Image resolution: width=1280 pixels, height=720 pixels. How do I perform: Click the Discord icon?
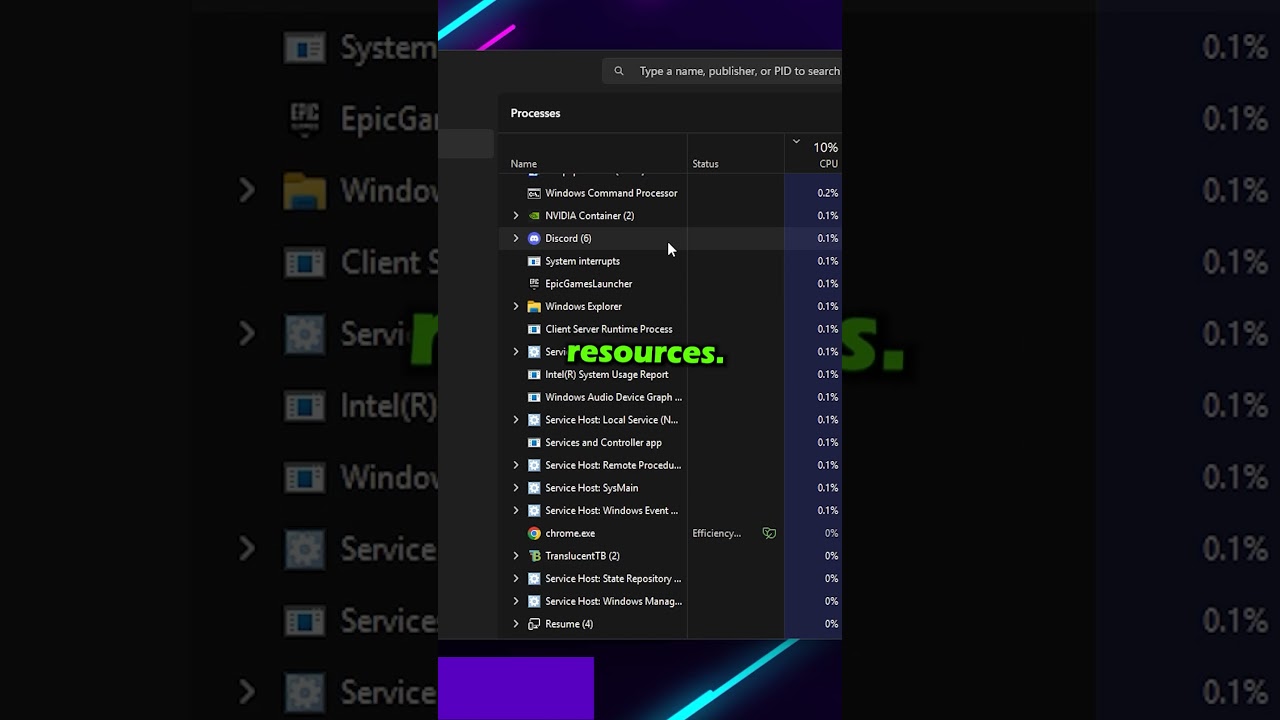coord(534,239)
